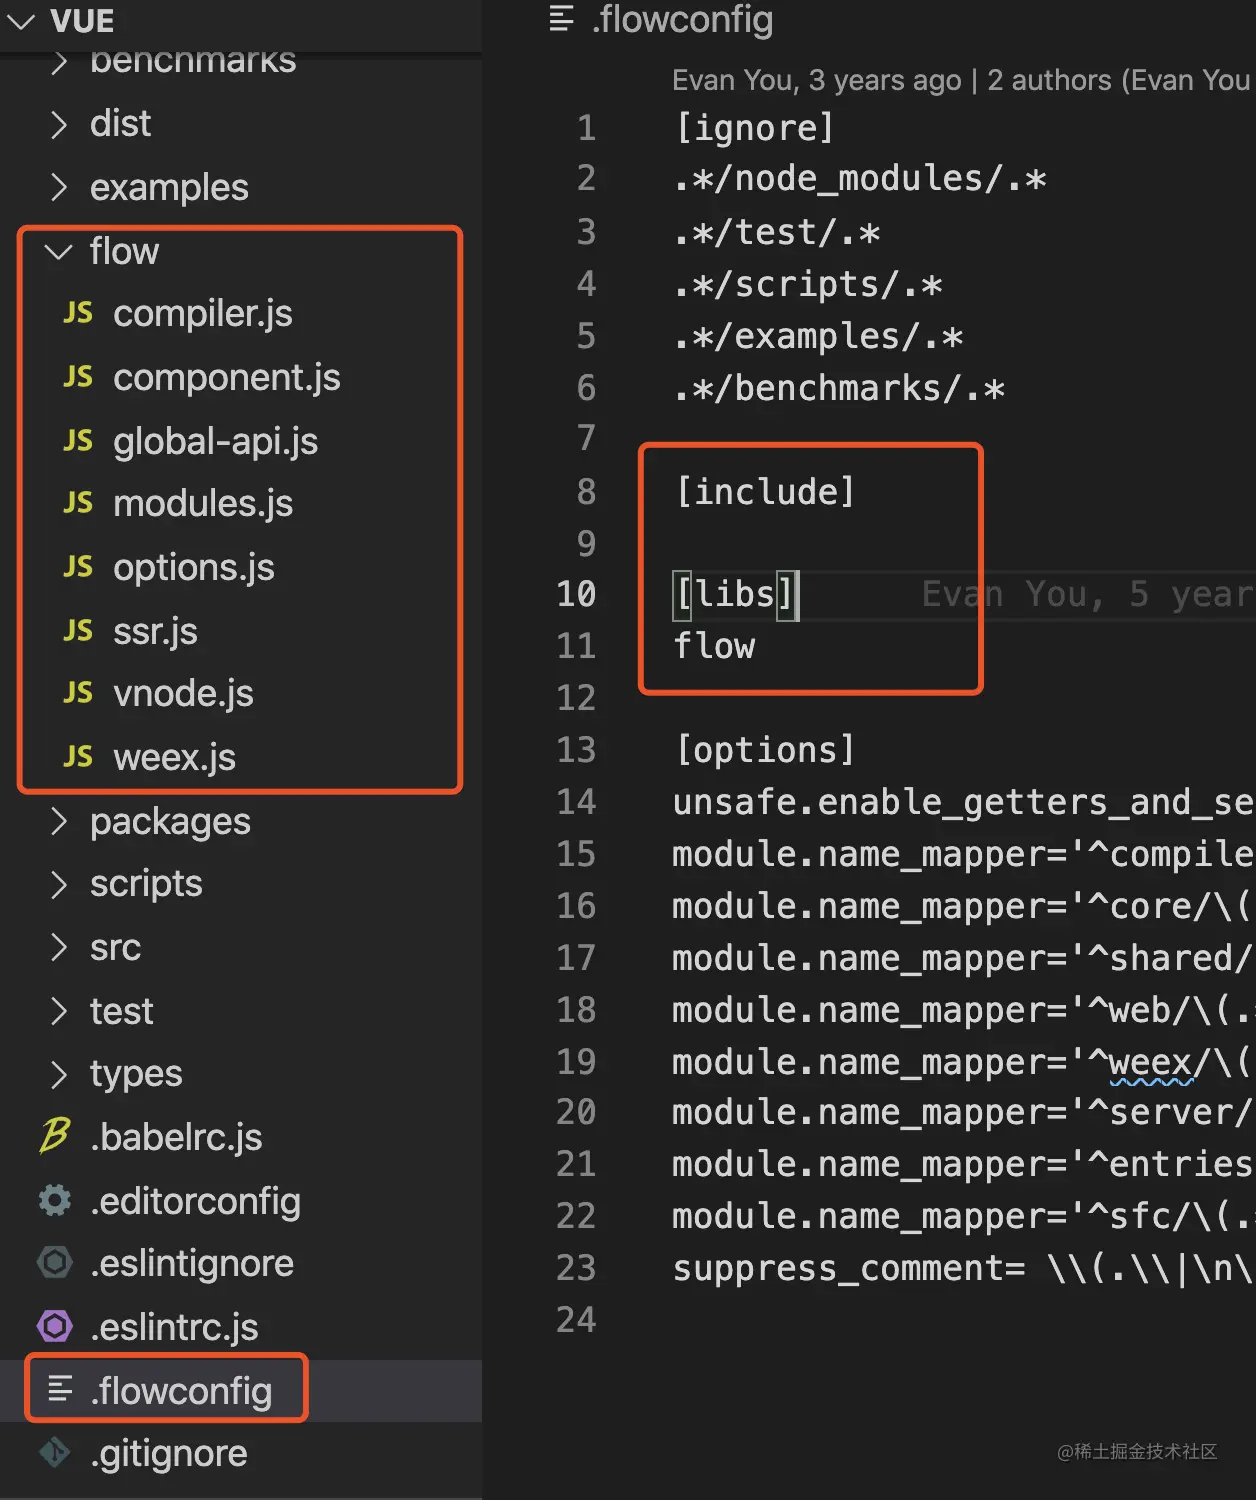This screenshot has height=1500, width=1256.
Task: Click .*/benchmarks/.* on line 6
Action: (x=839, y=388)
